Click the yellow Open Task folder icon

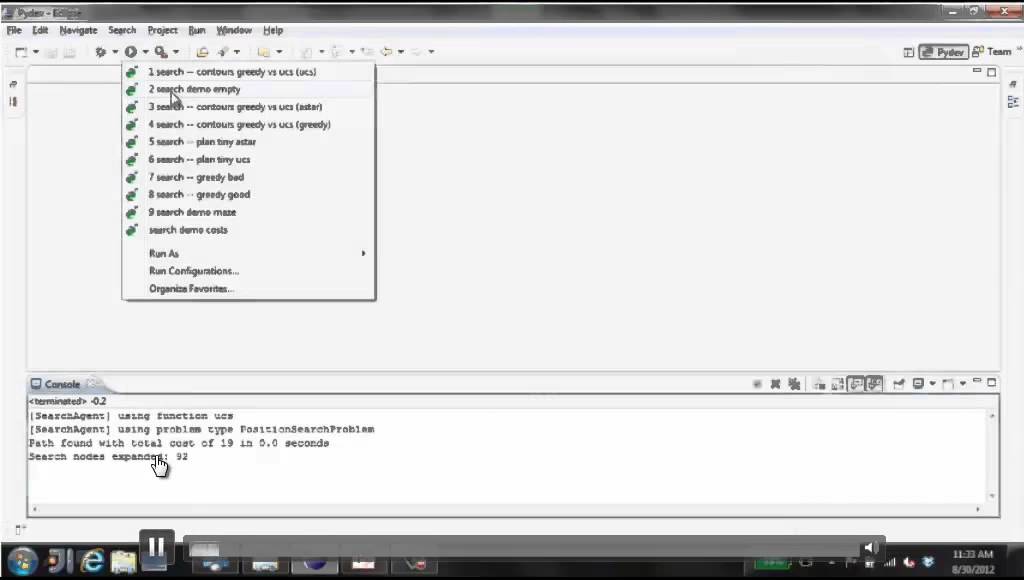click(x=264, y=52)
